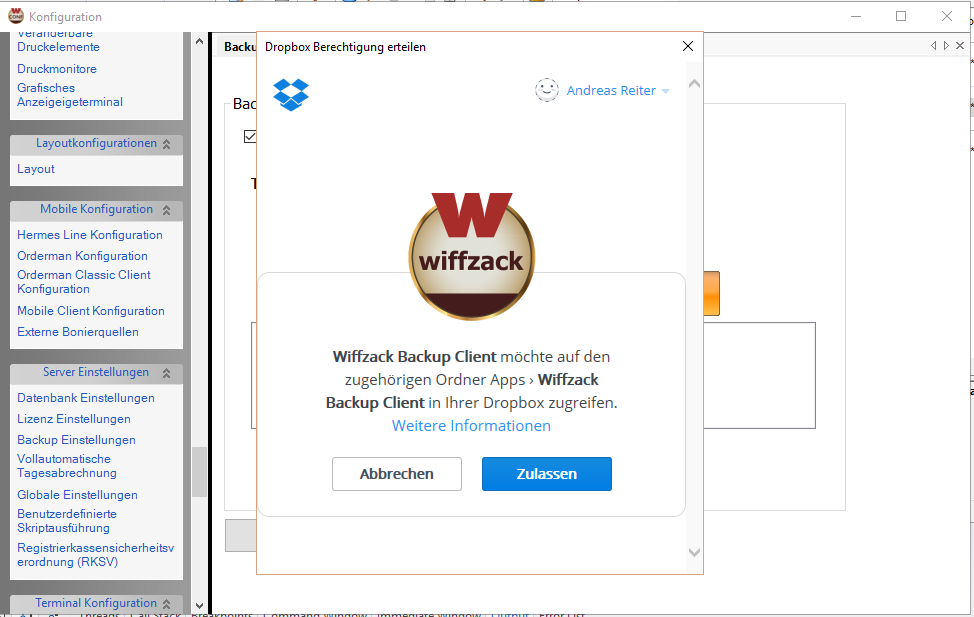The height and width of the screenshot is (617, 974).
Task: Open the Weitere Informationen link
Action: (x=471, y=426)
